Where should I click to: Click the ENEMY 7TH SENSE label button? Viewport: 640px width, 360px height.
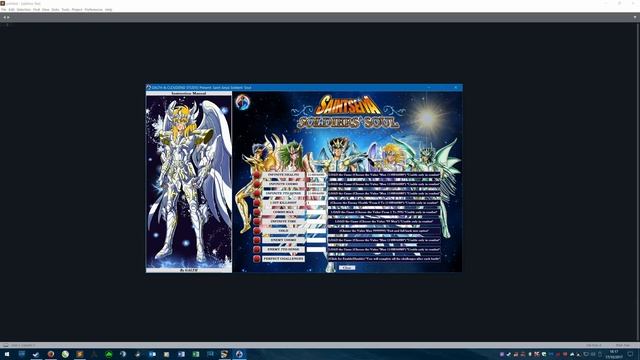click(x=283, y=249)
